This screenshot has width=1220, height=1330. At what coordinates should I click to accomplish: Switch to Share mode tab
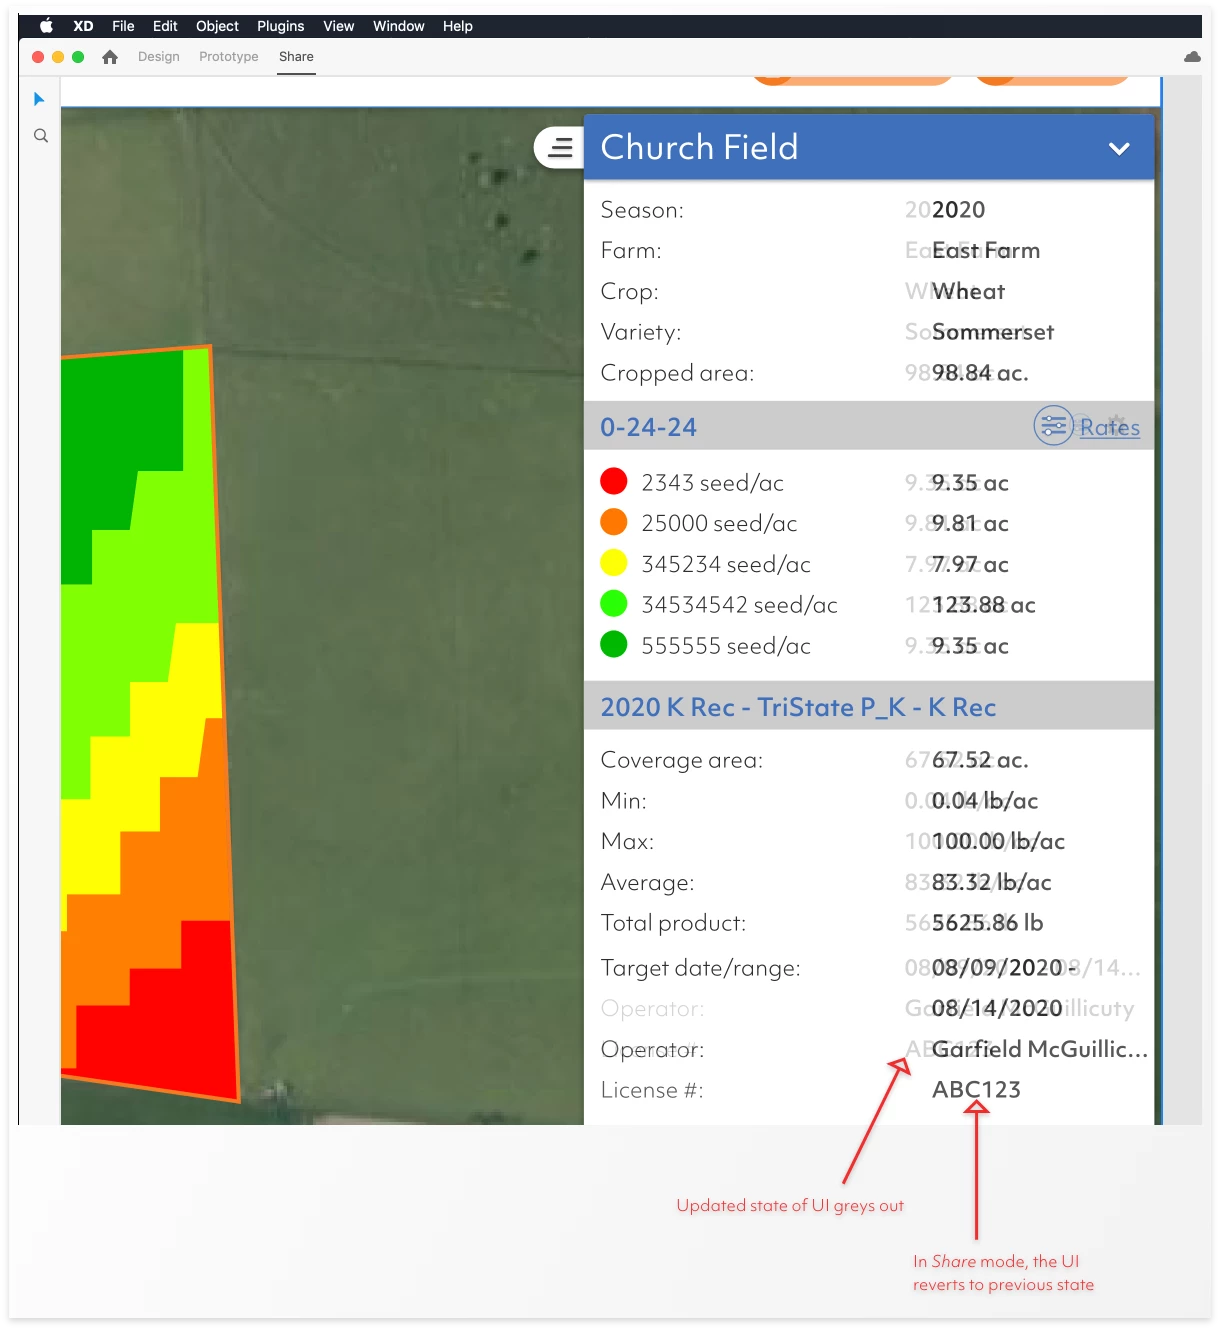coord(296,57)
